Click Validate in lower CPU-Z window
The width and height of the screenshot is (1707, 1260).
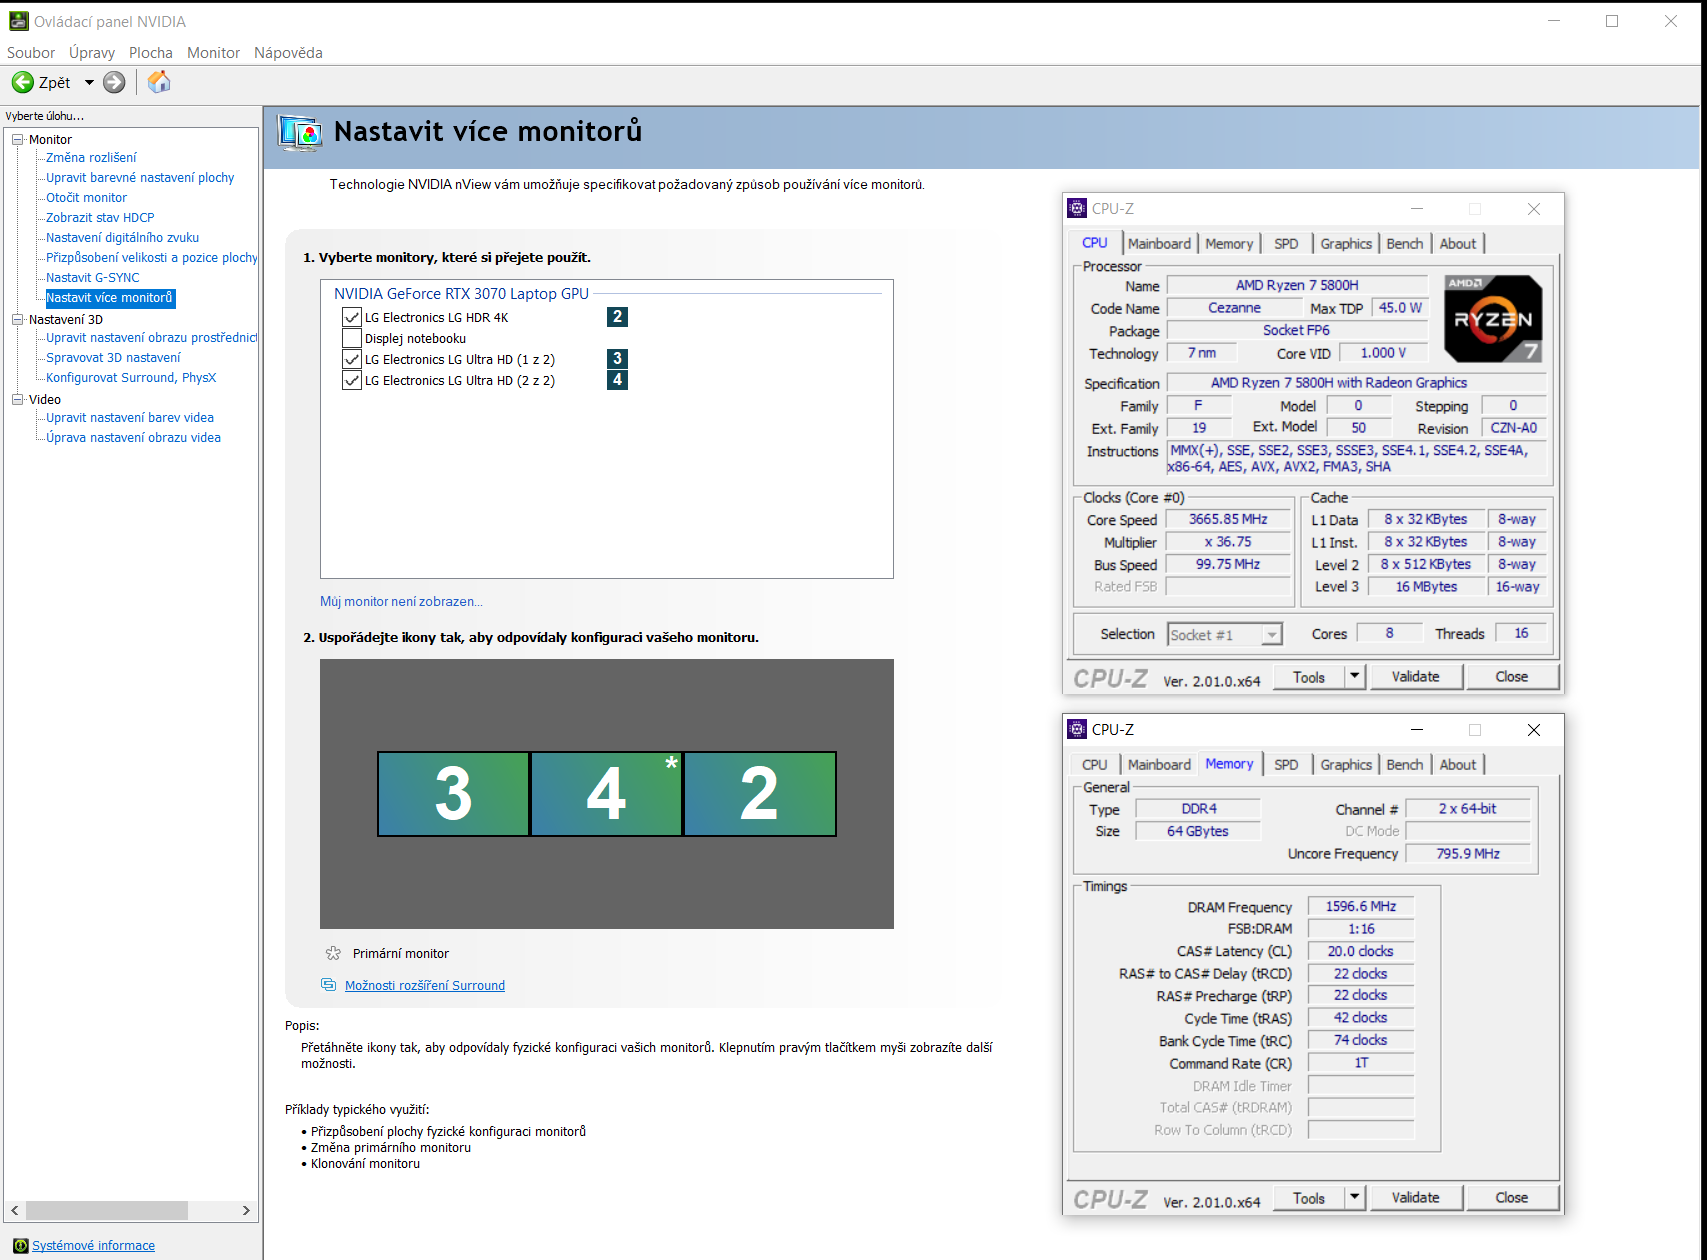[x=1415, y=1198]
